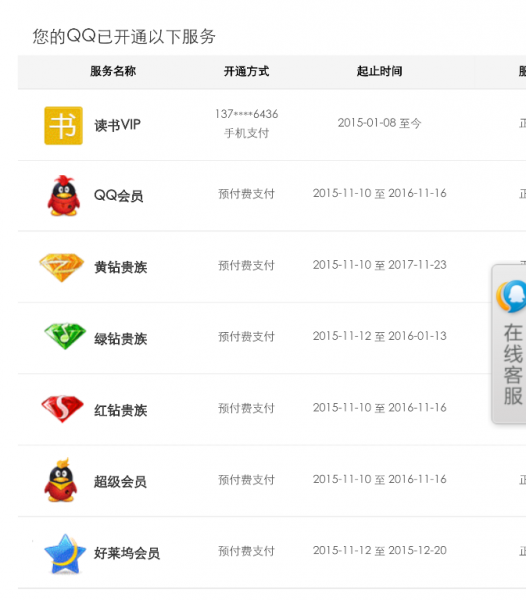Click the 黄钻贵族 yellow diamond icon
Viewport: 526px width, 600px height.
(x=62, y=267)
